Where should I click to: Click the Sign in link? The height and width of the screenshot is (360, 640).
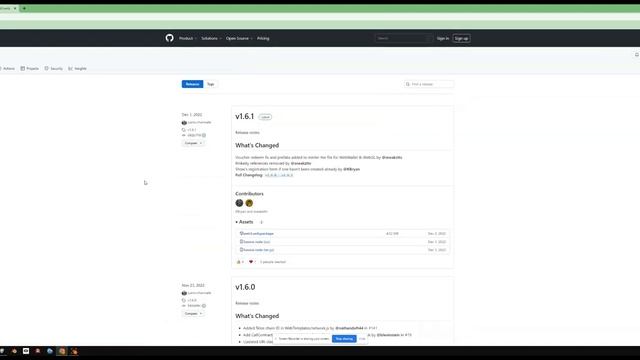[442, 38]
